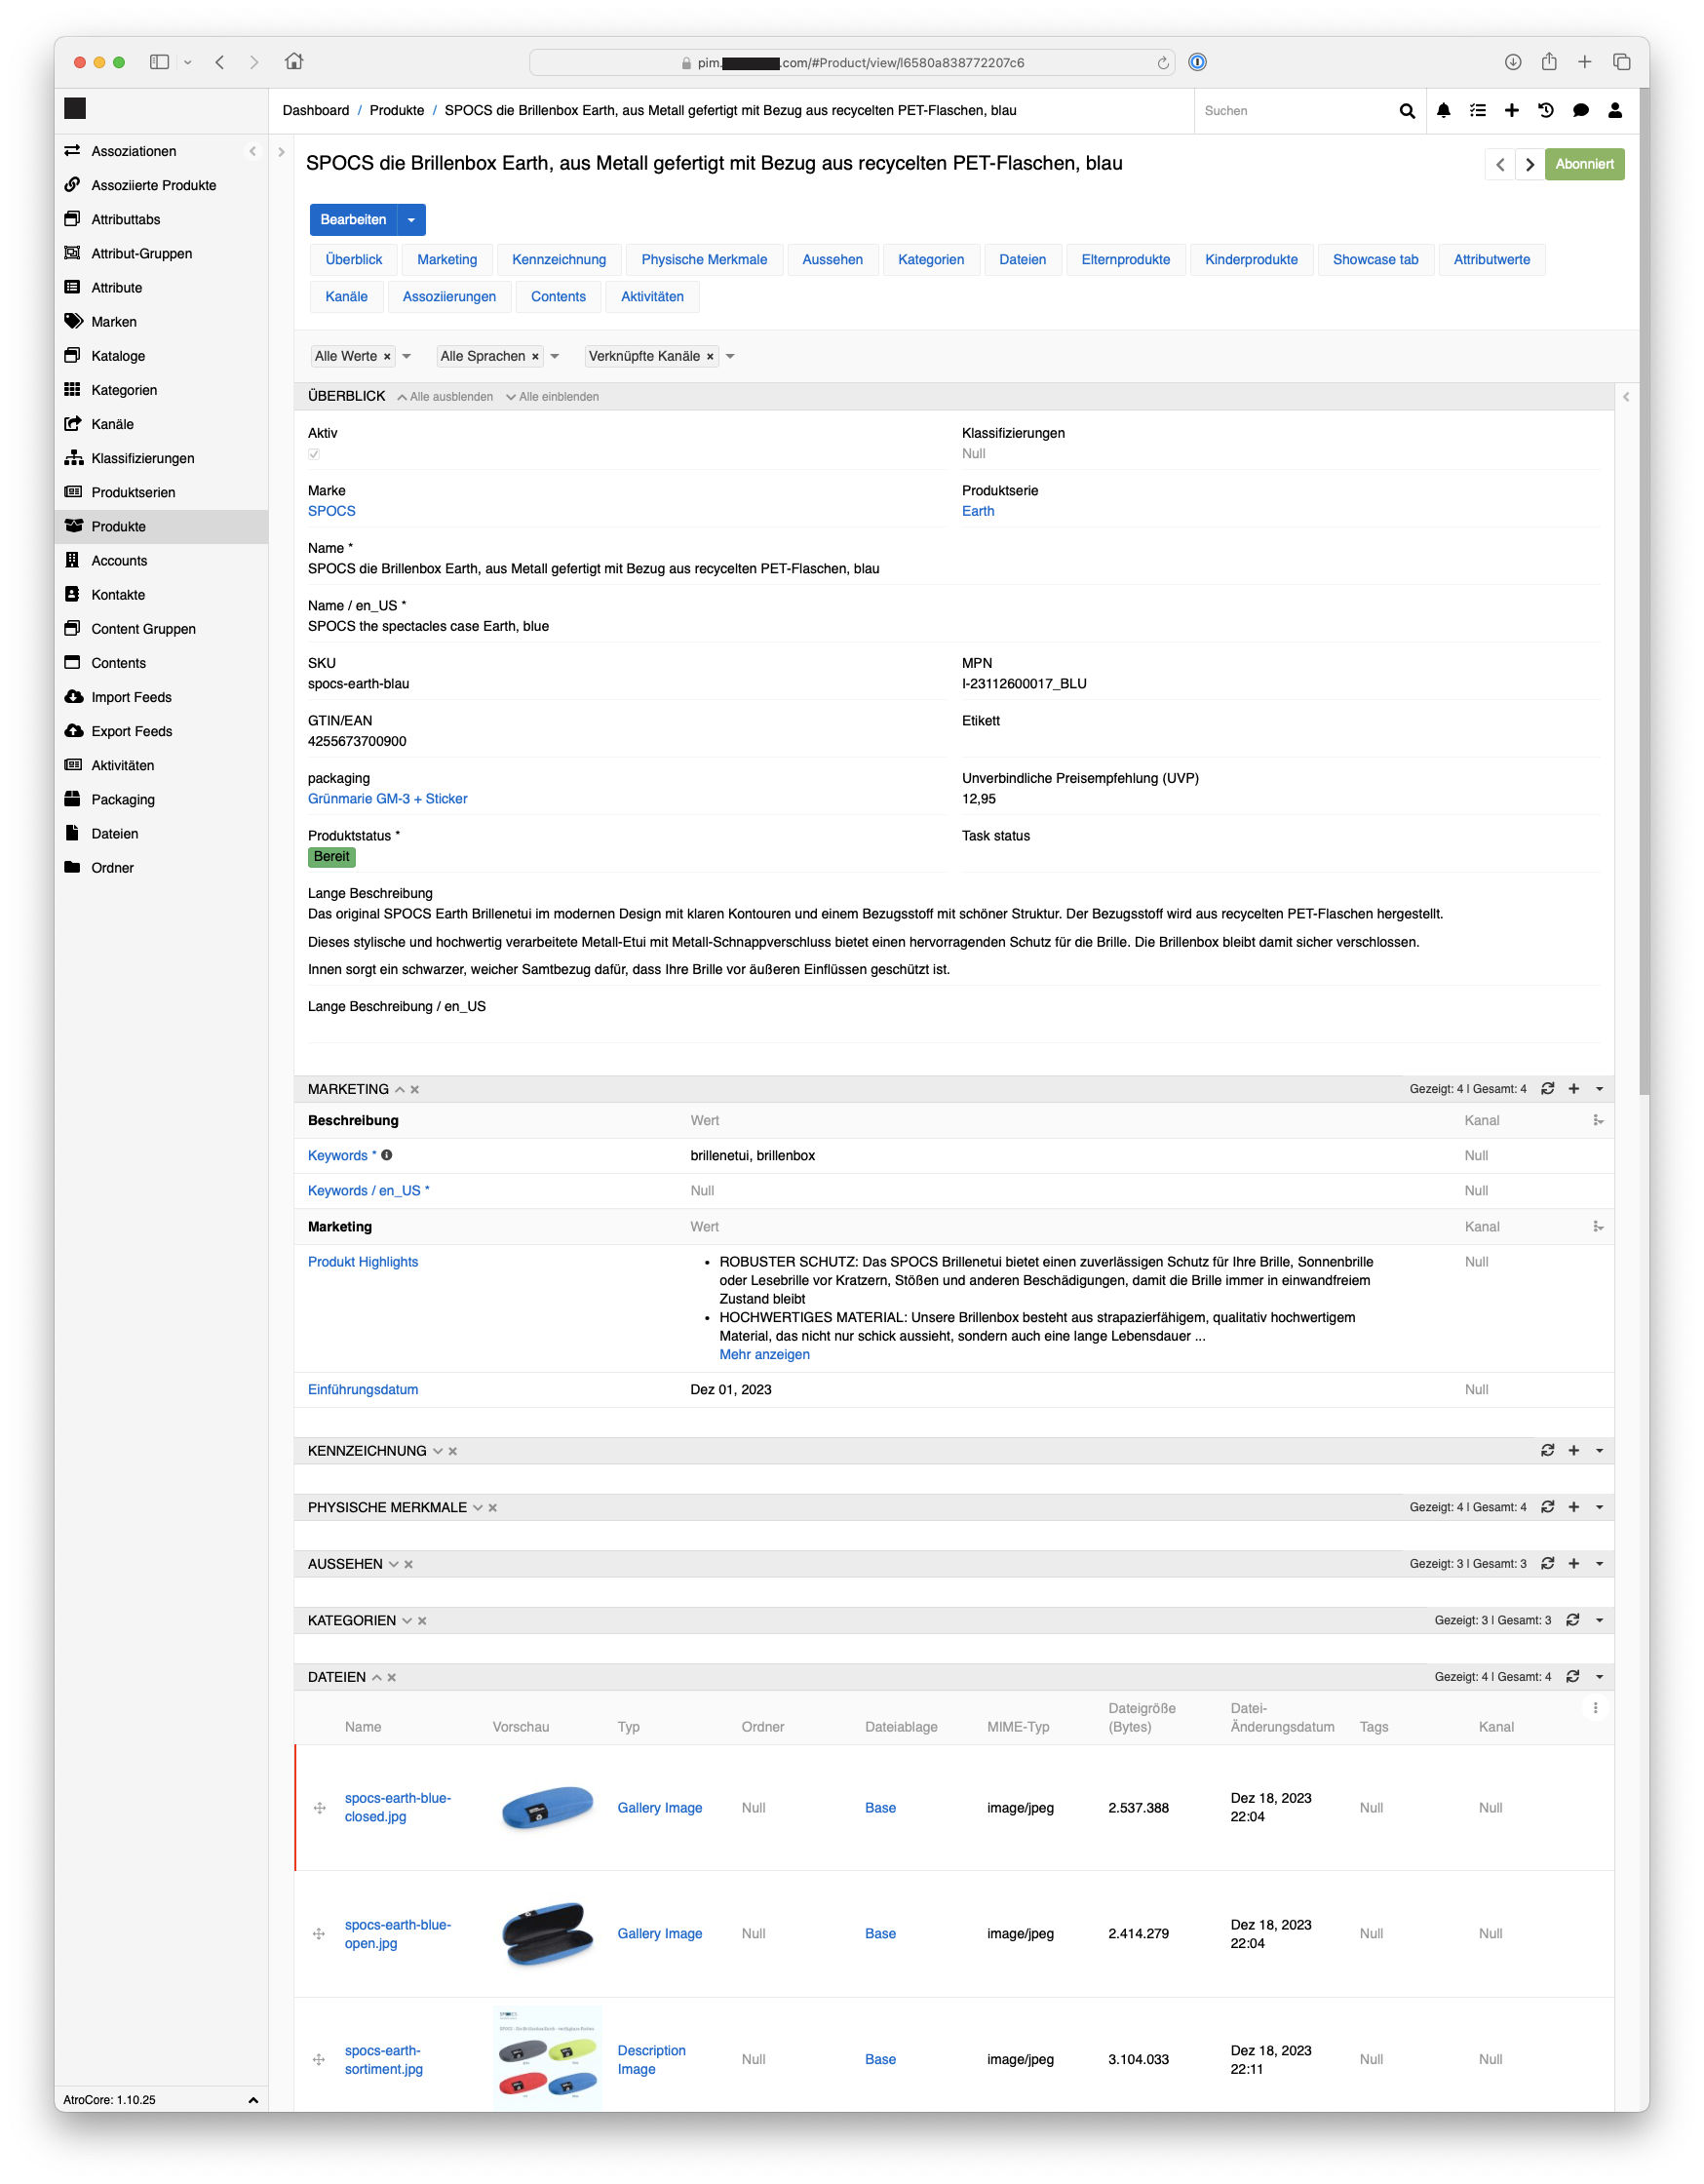Toggle the Aktiv checkbox
1704x2184 pixels.
(x=314, y=454)
